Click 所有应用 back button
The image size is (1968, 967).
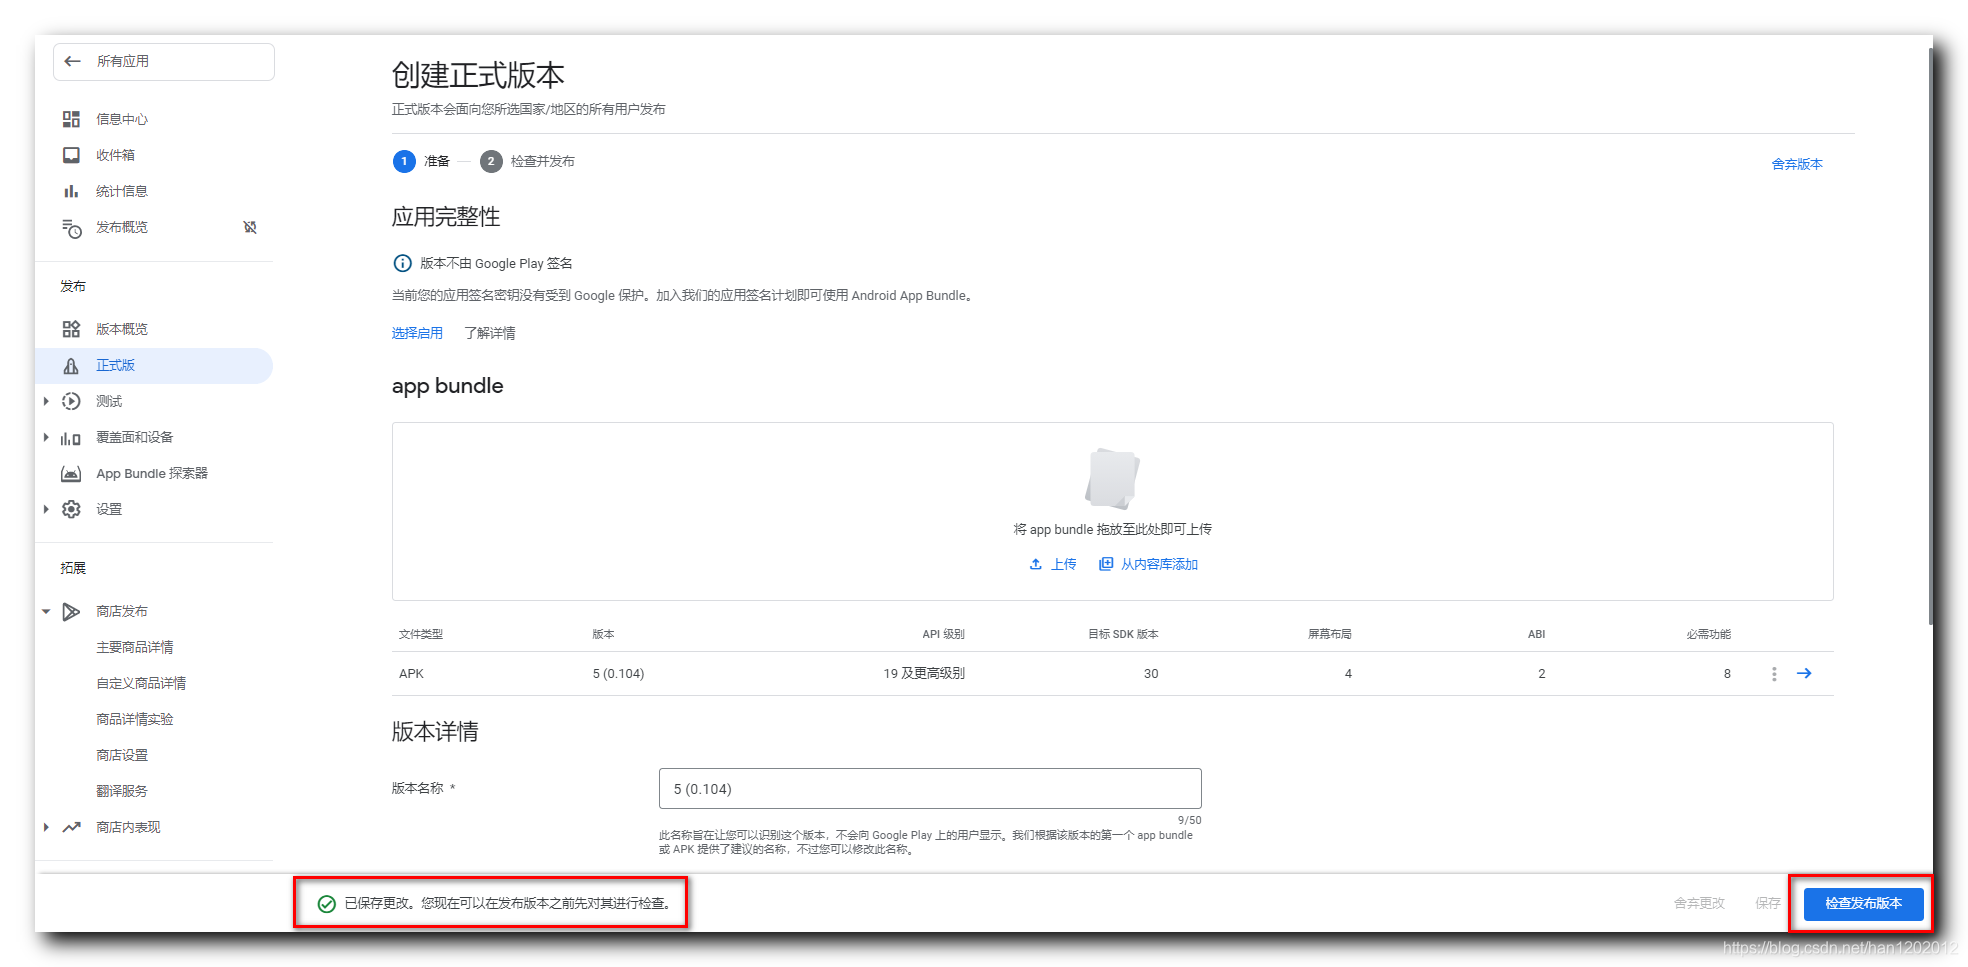pyautogui.click(x=164, y=61)
